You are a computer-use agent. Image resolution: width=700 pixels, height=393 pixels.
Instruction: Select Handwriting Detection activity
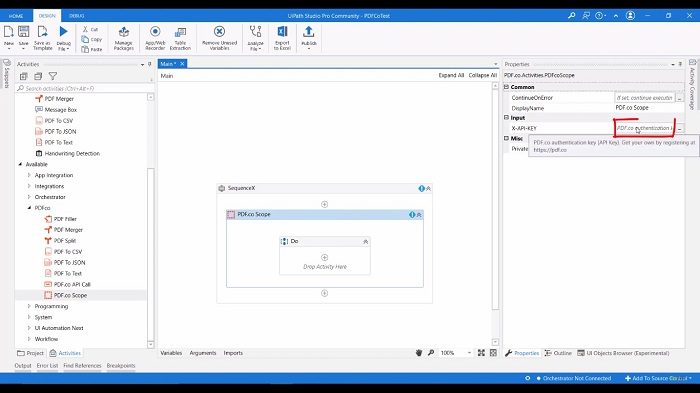click(72, 154)
